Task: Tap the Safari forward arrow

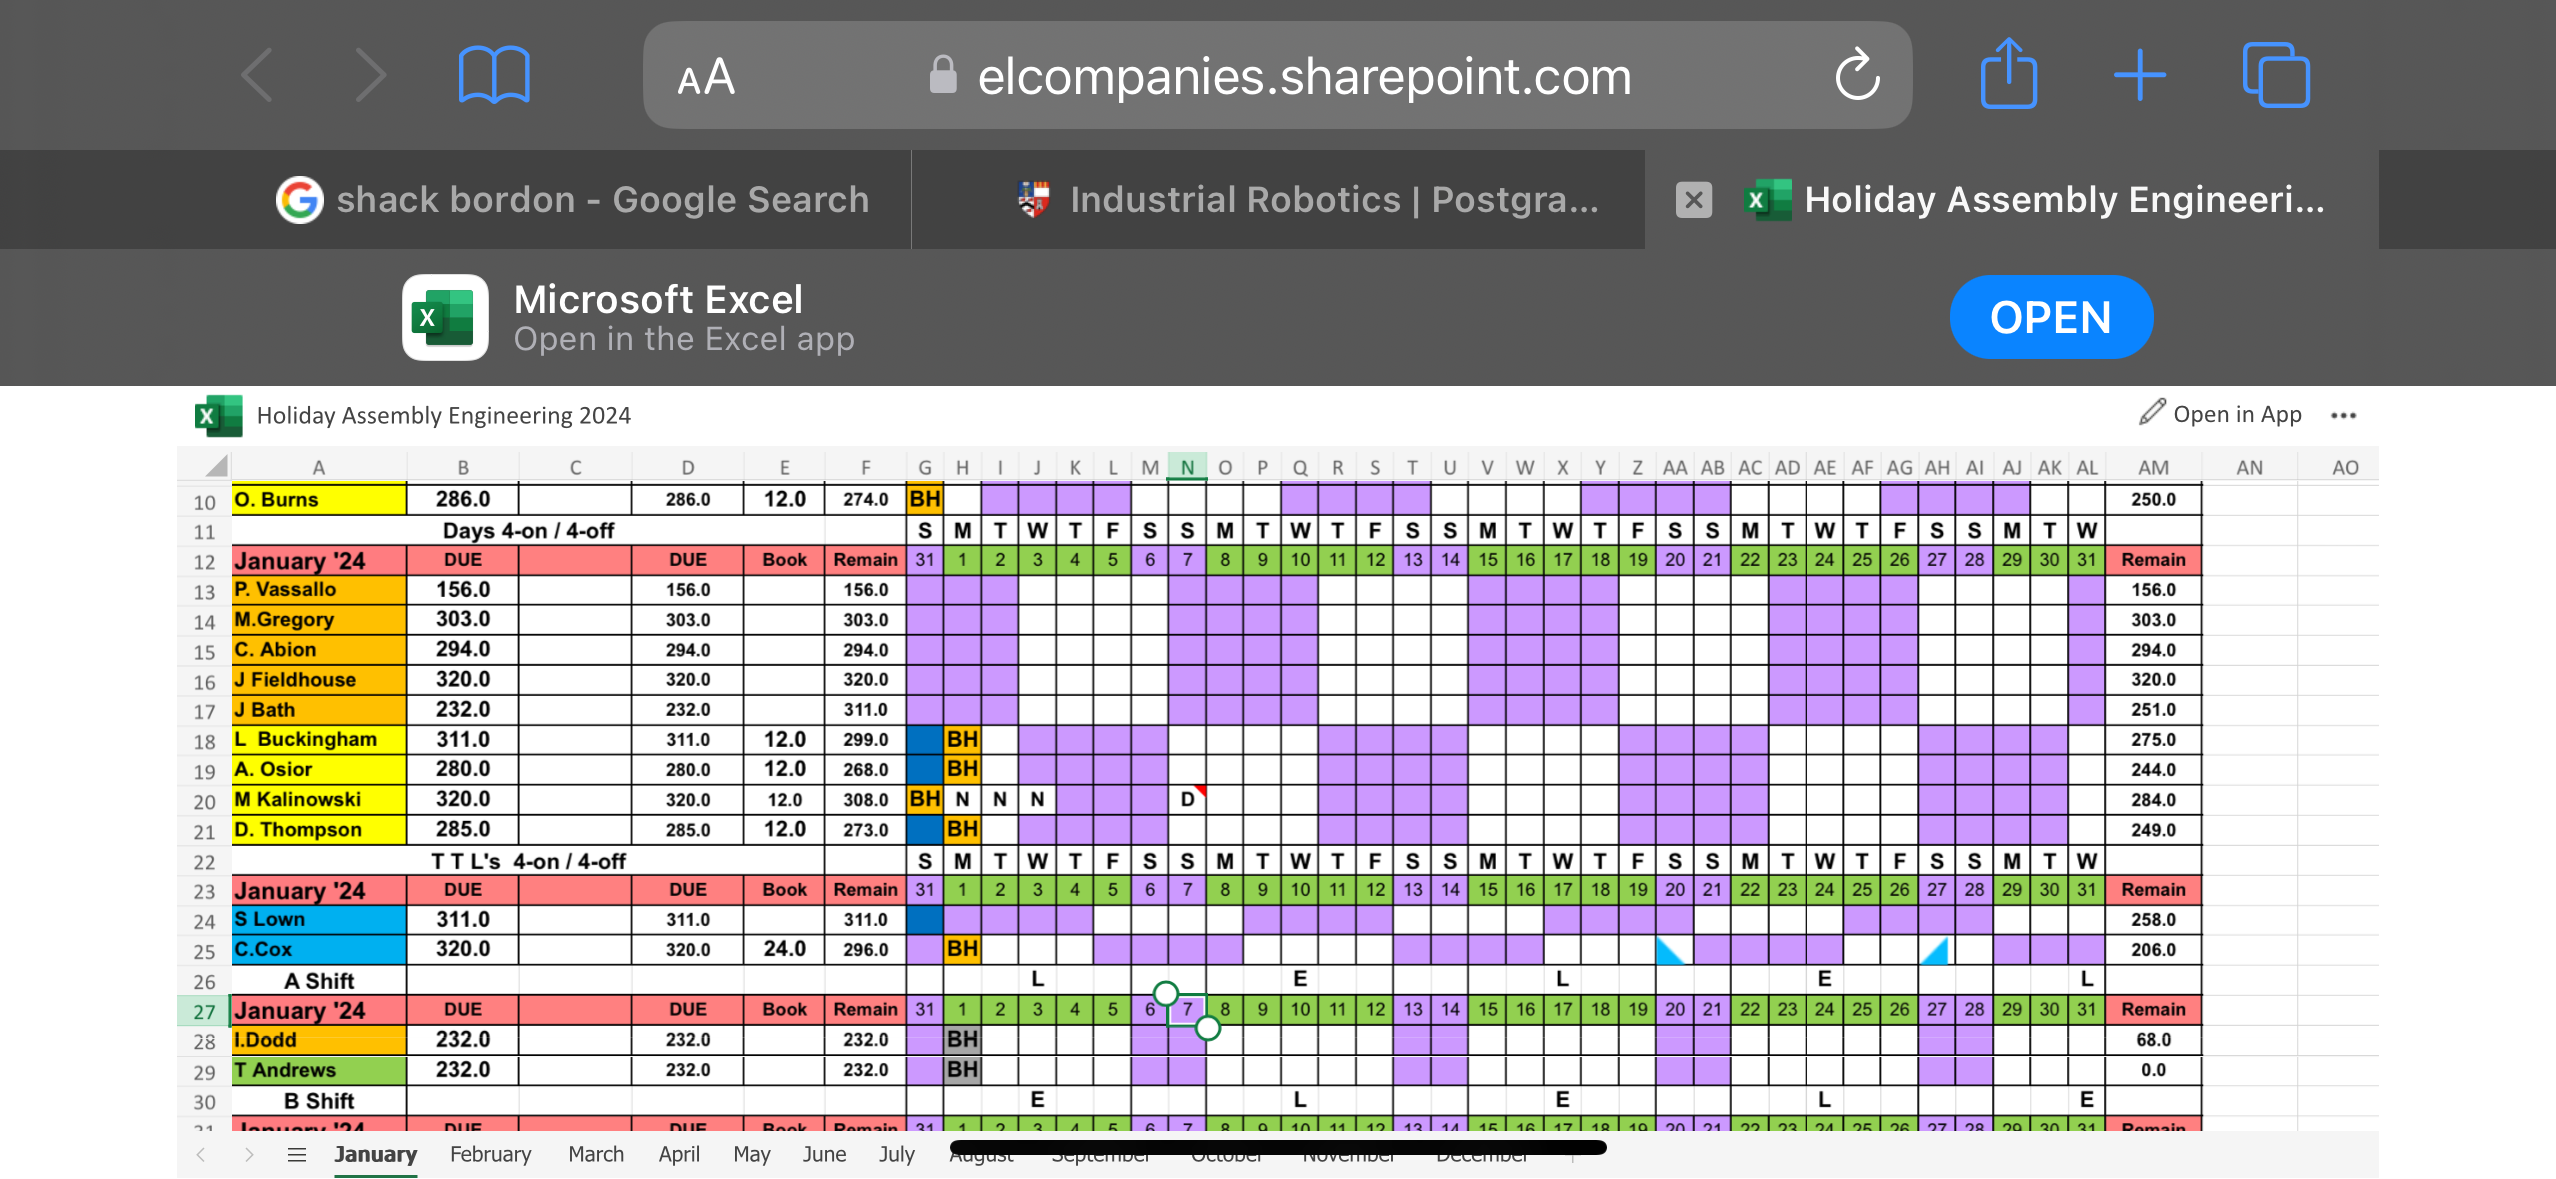Action: click(x=370, y=76)
